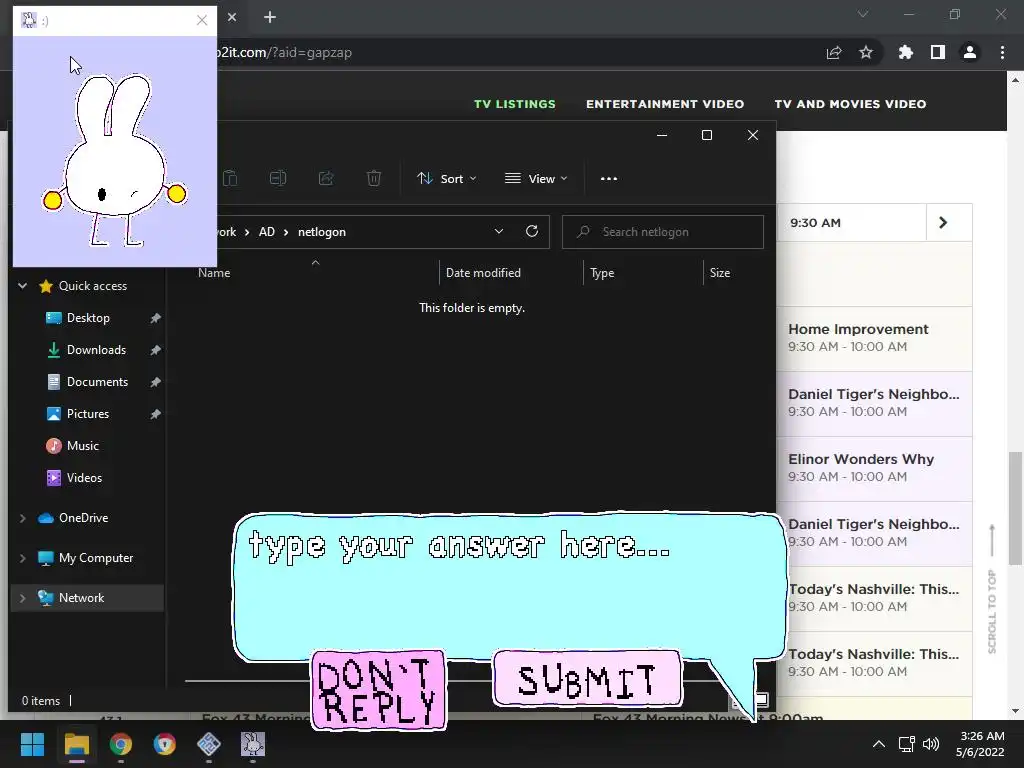Viewport: 1024px width, 768px height.
Task: Click the Rename icon in Explorer toolbar
Action: (278, 178)
